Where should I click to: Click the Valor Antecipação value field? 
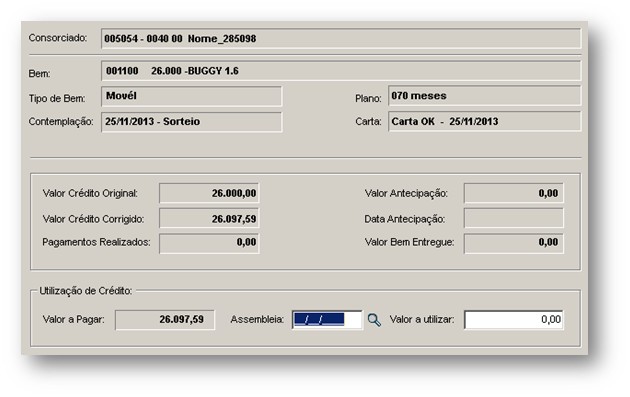tap(513, 193)
